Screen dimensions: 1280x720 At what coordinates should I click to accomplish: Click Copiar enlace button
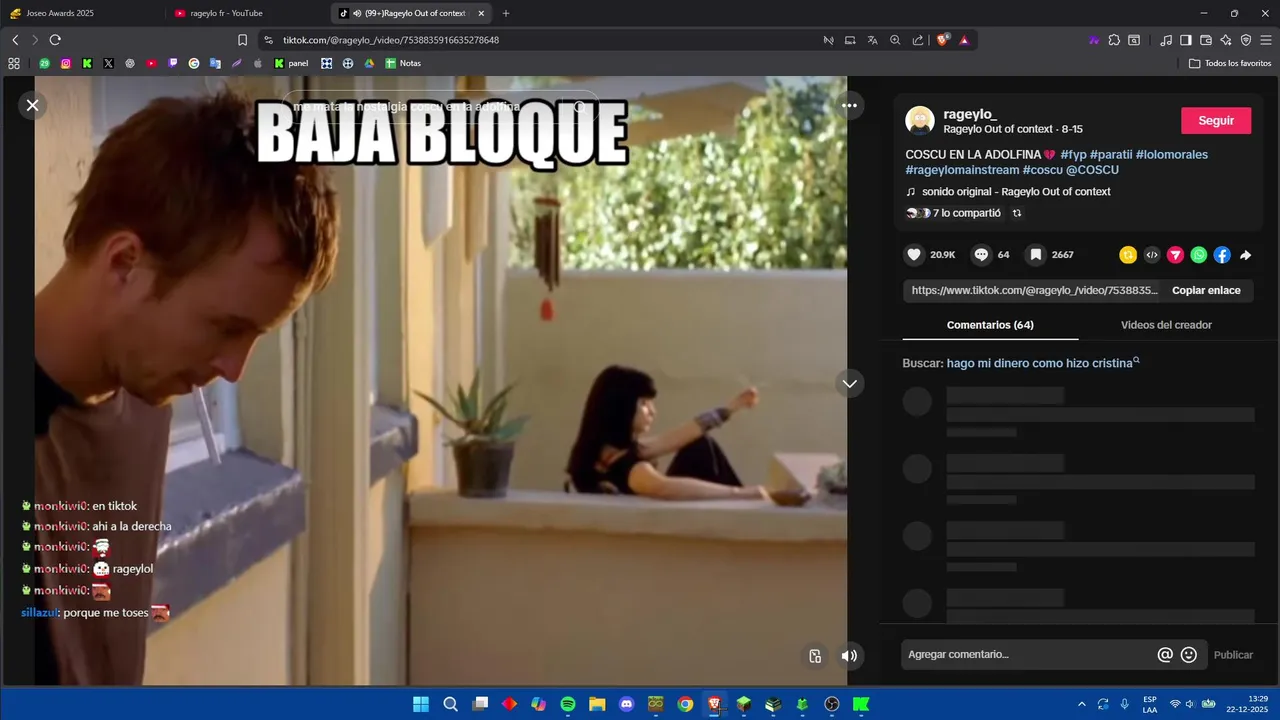1206,290
